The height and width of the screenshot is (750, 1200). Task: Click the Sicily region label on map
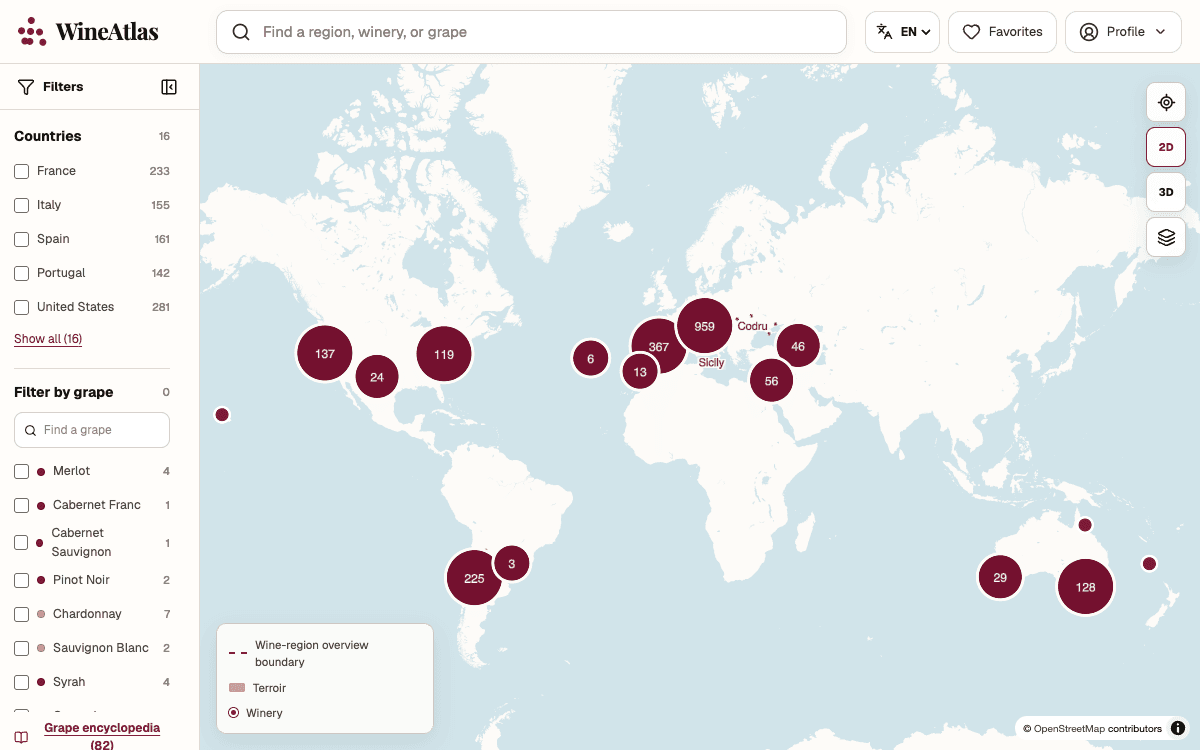click(x=711, y=363)
